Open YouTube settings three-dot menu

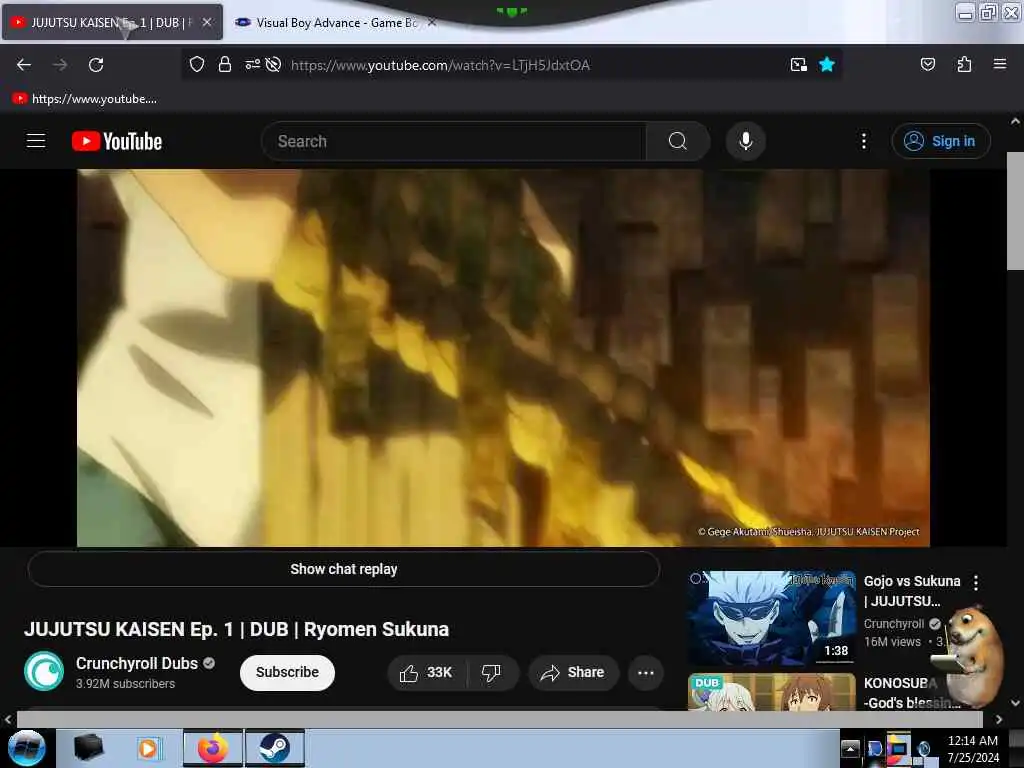point(863,141)
